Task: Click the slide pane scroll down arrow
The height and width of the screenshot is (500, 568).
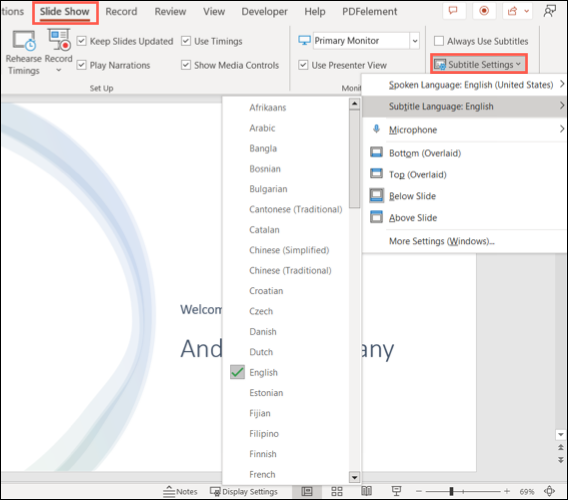Action: tap(560, 434)
